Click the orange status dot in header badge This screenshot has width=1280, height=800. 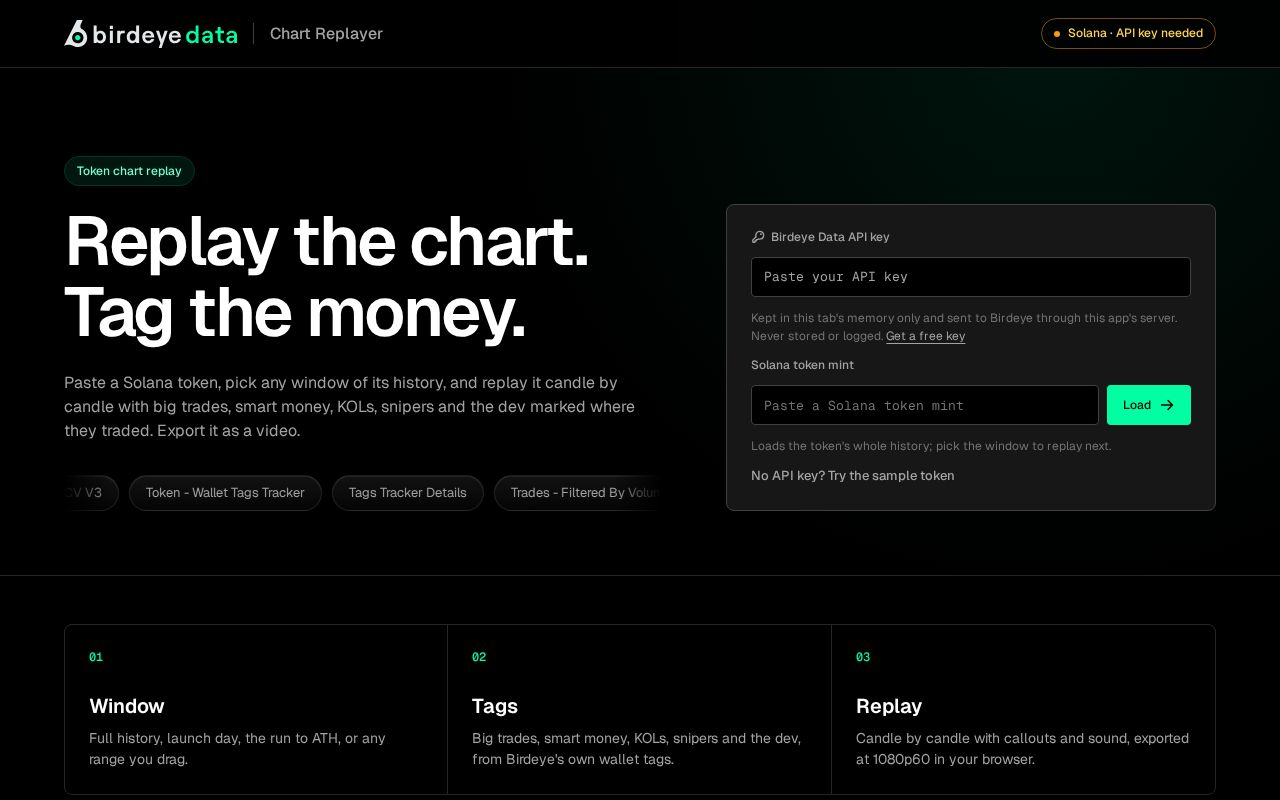click(1056, 33)
